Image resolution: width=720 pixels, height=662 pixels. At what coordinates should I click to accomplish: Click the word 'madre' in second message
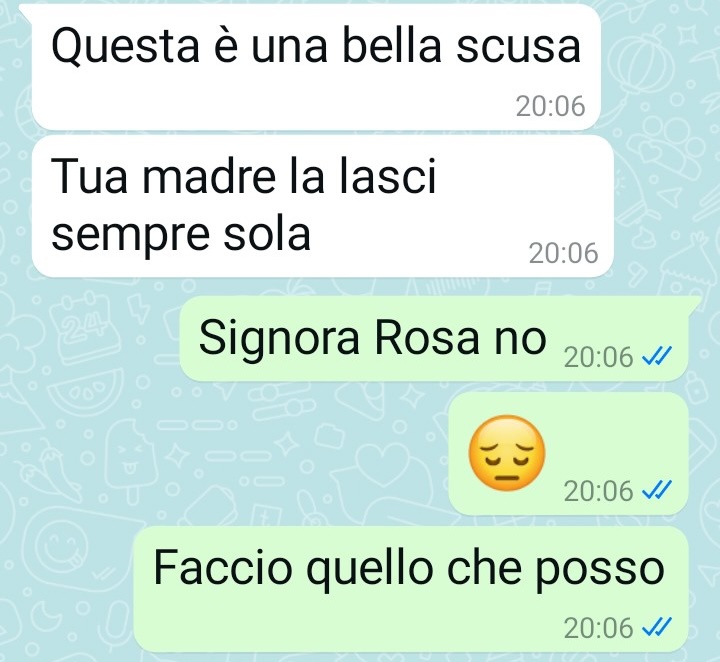coord(209,176)
